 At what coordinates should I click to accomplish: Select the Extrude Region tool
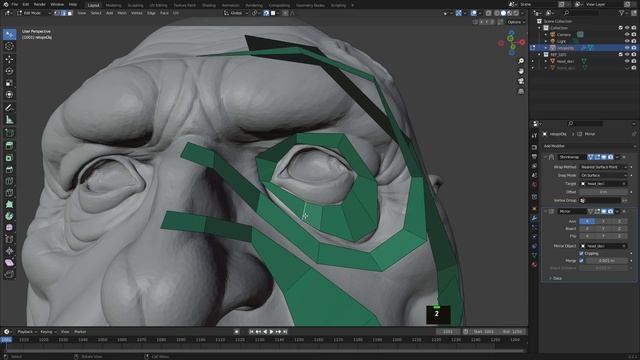point(9,146)
